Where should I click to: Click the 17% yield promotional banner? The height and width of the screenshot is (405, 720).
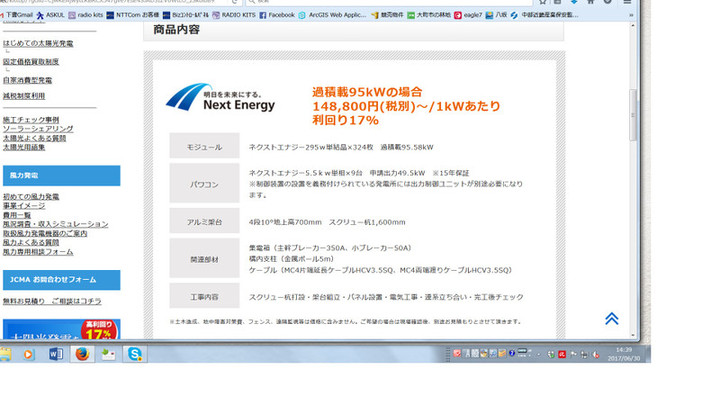click(61, 328)
